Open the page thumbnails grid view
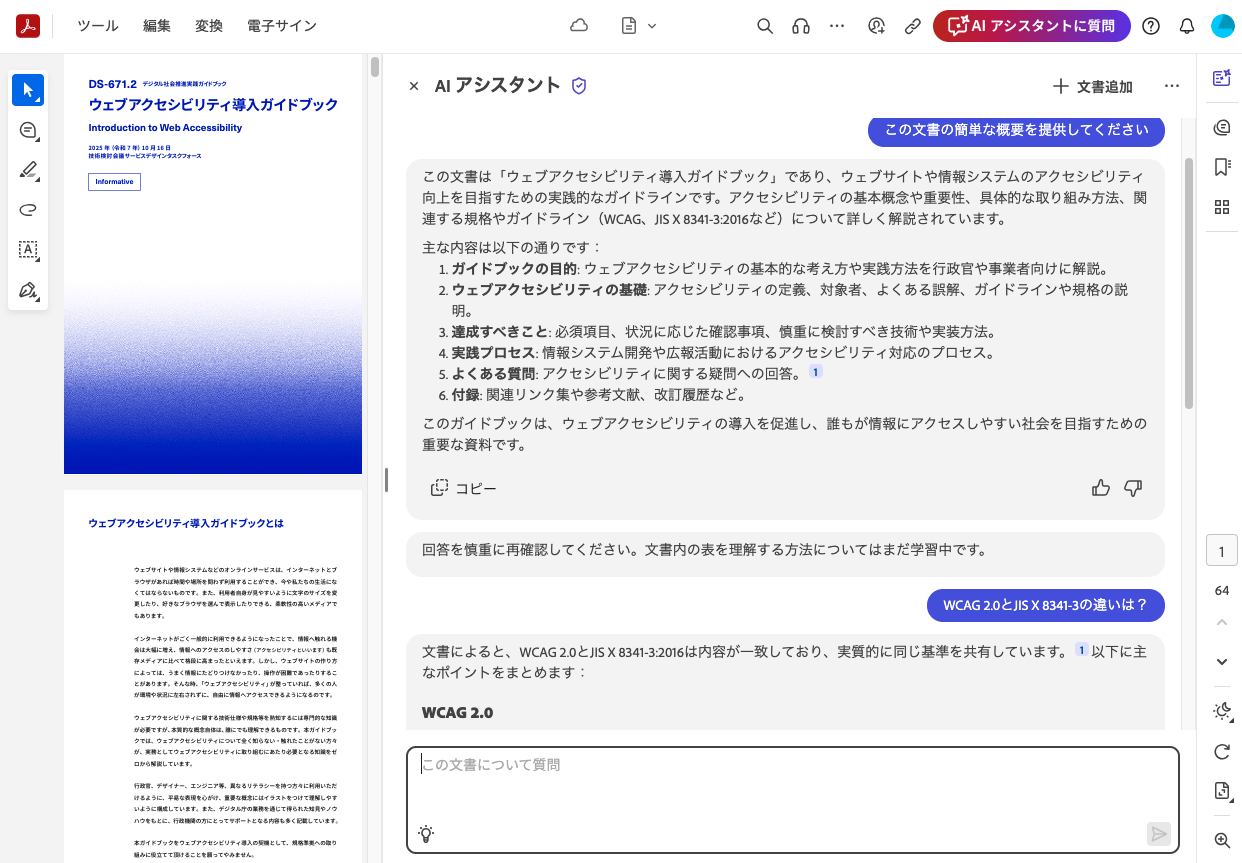Screen dimensions: 1242x863 1221,207
